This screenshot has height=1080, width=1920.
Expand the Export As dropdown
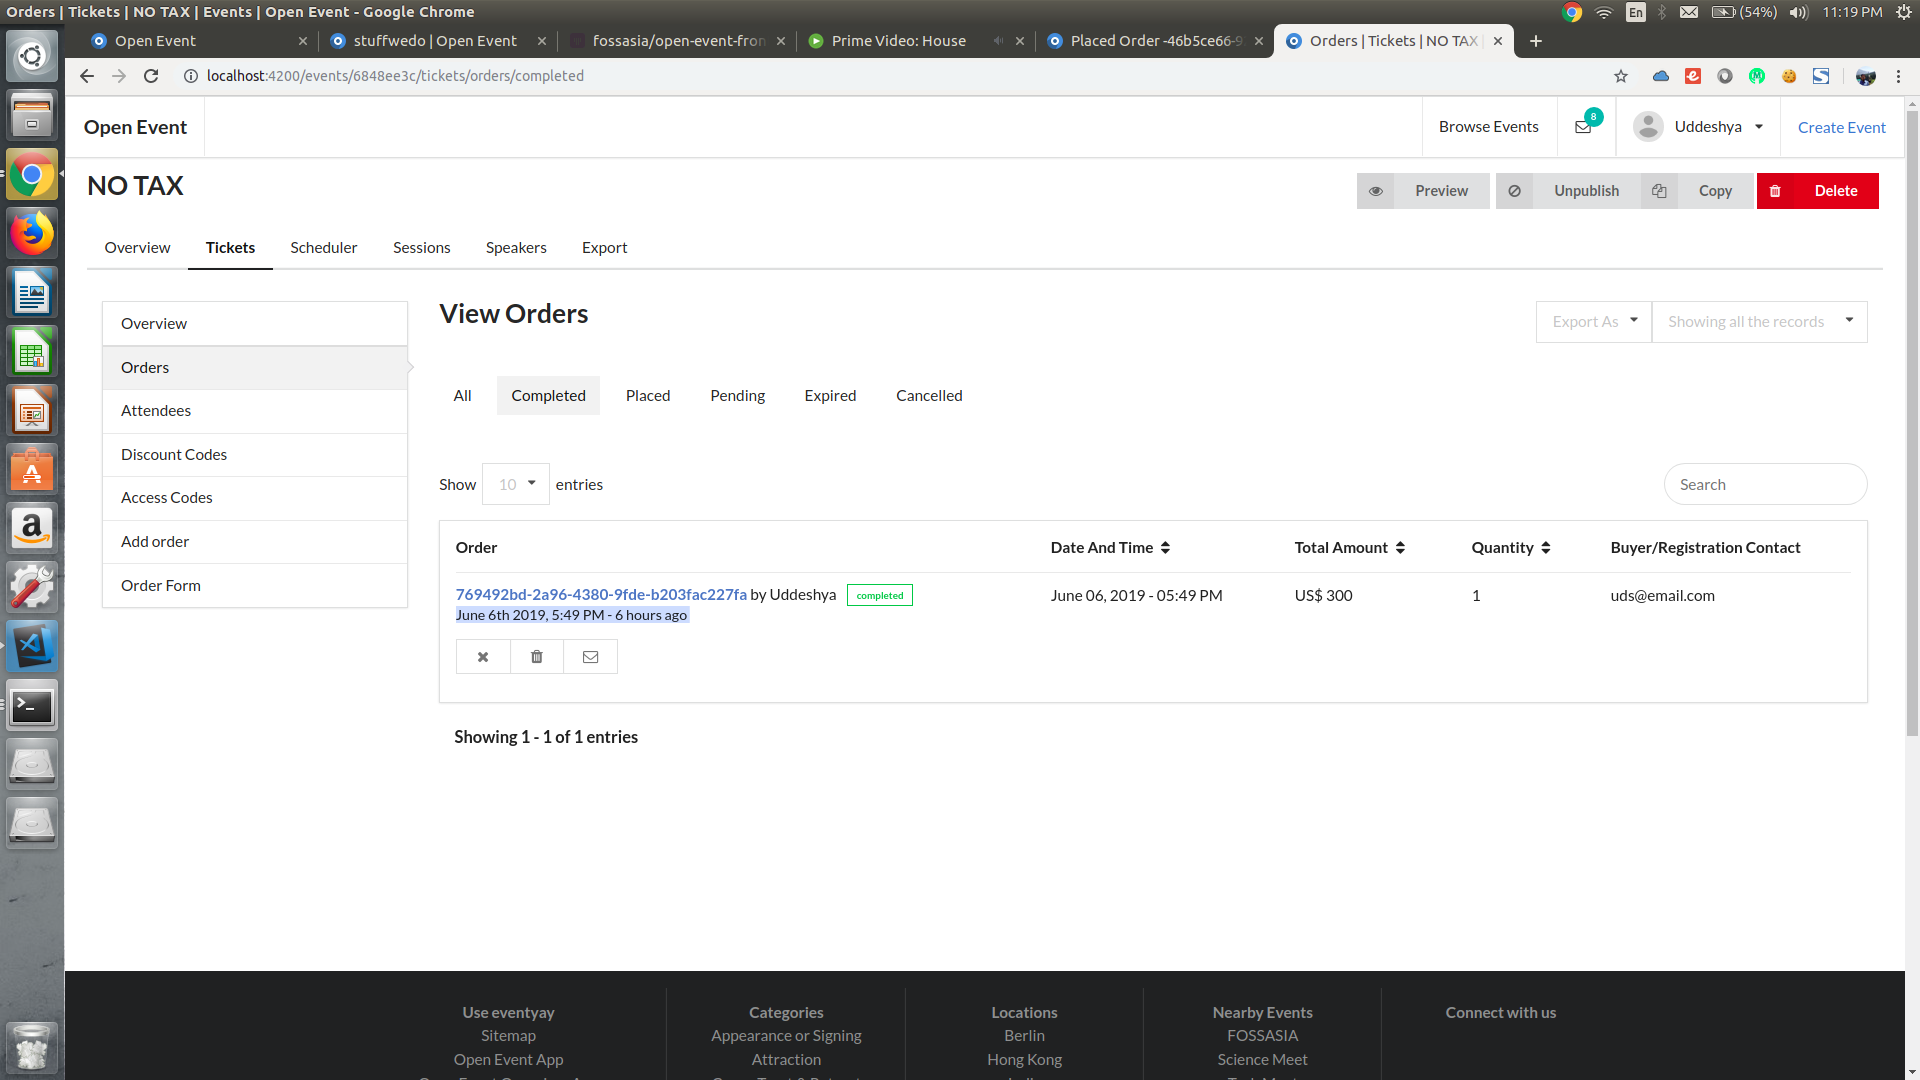(x=1594, y=322)
